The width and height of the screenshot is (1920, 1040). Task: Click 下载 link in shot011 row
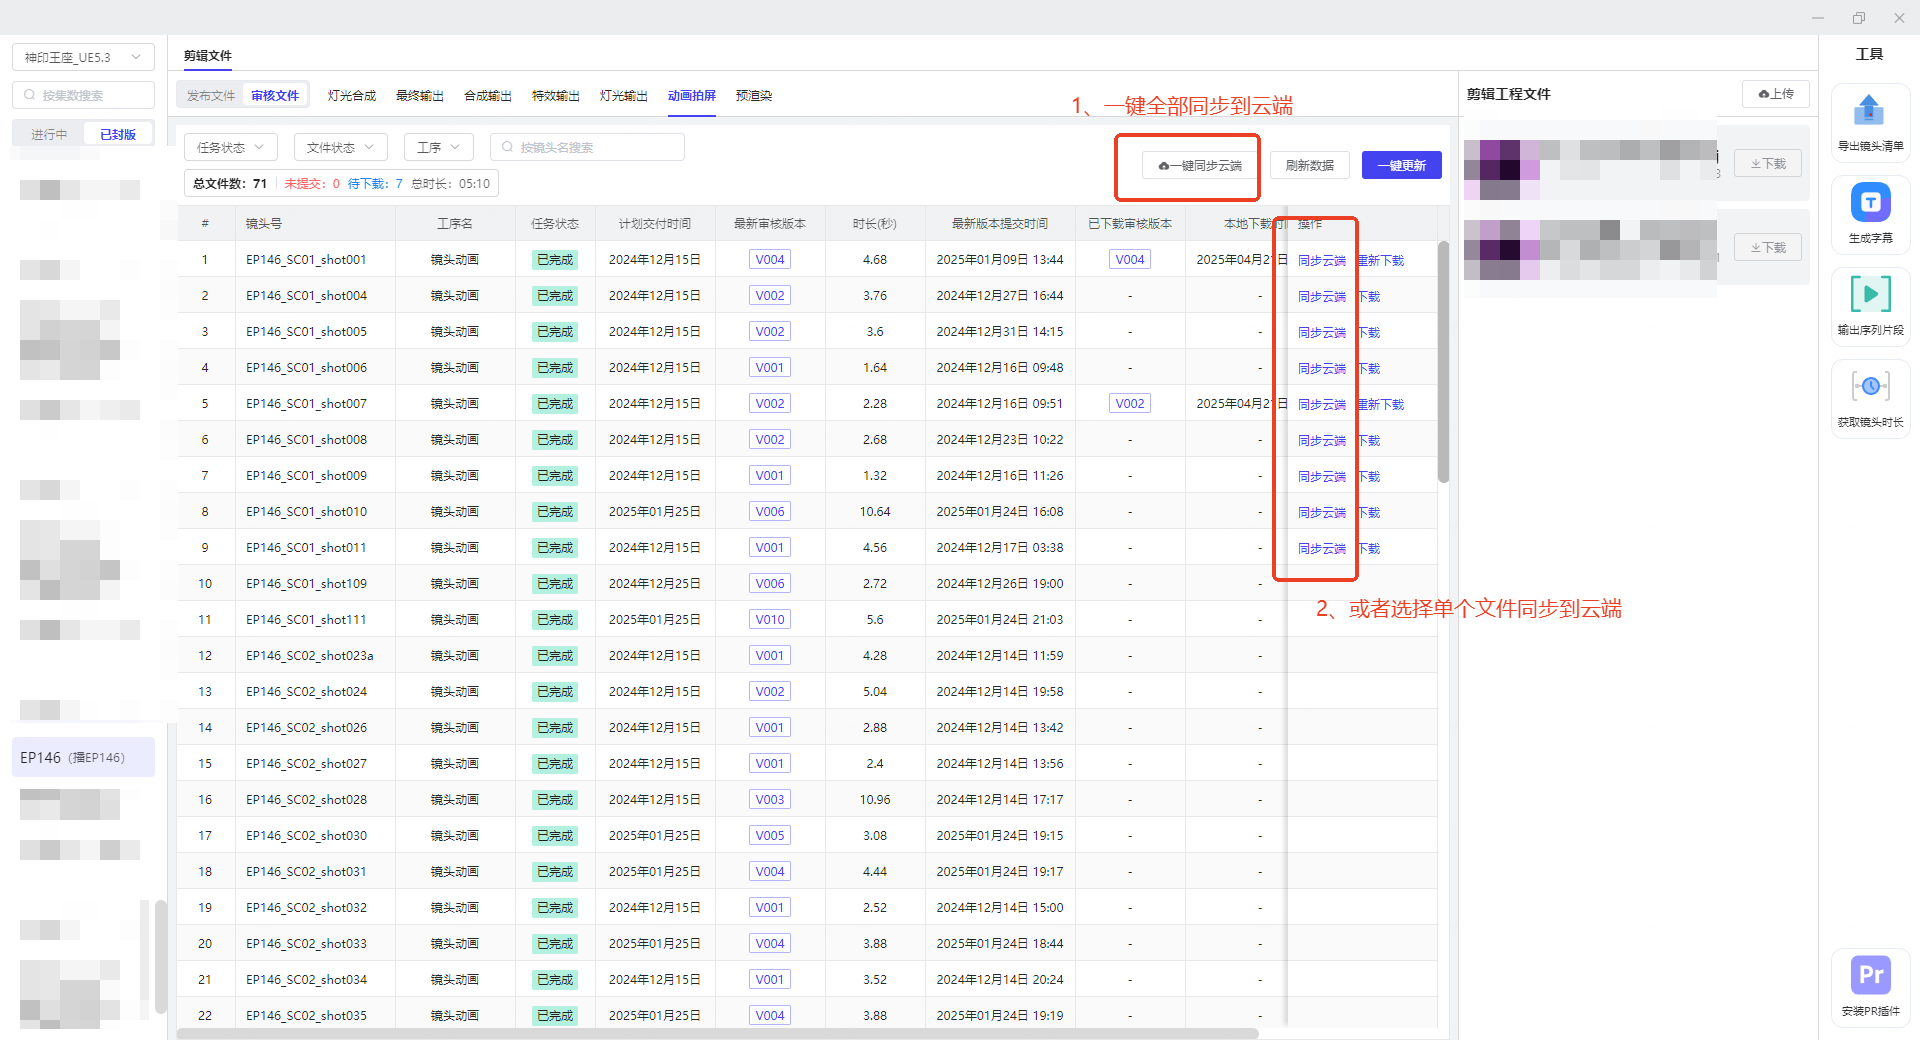(x=1369, y=548)
